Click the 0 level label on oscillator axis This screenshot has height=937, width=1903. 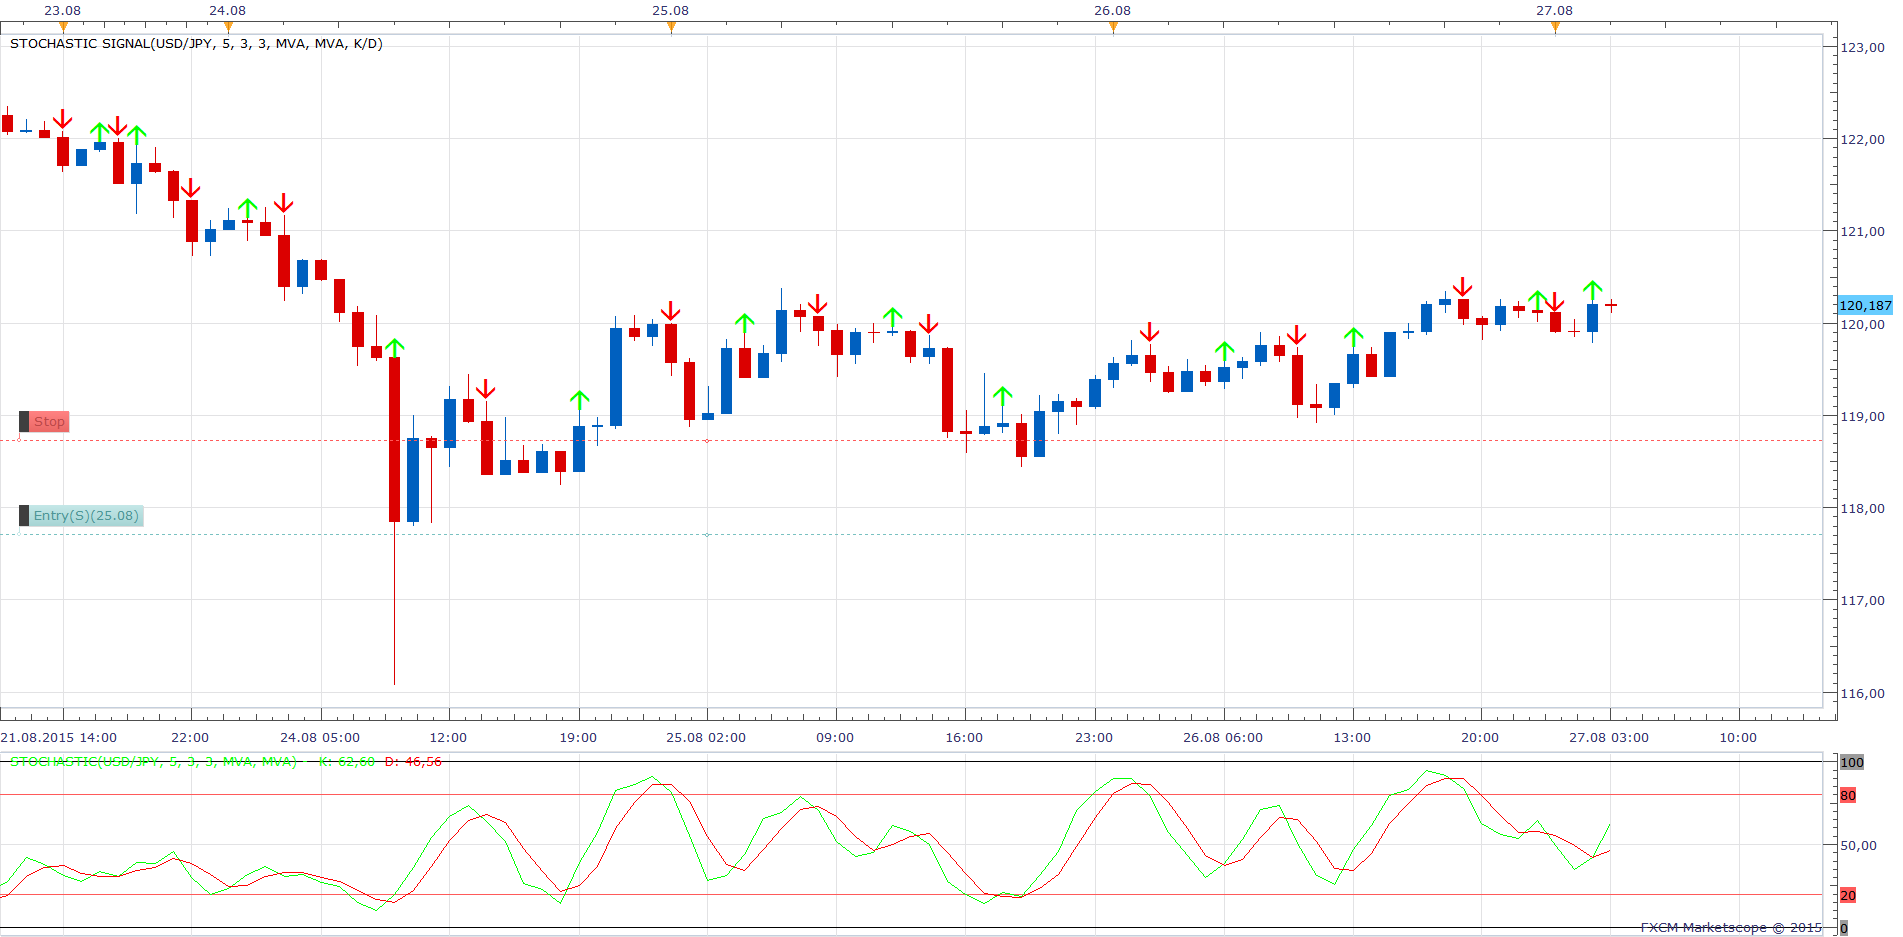pyautogui.click(x=1844, y=928)
